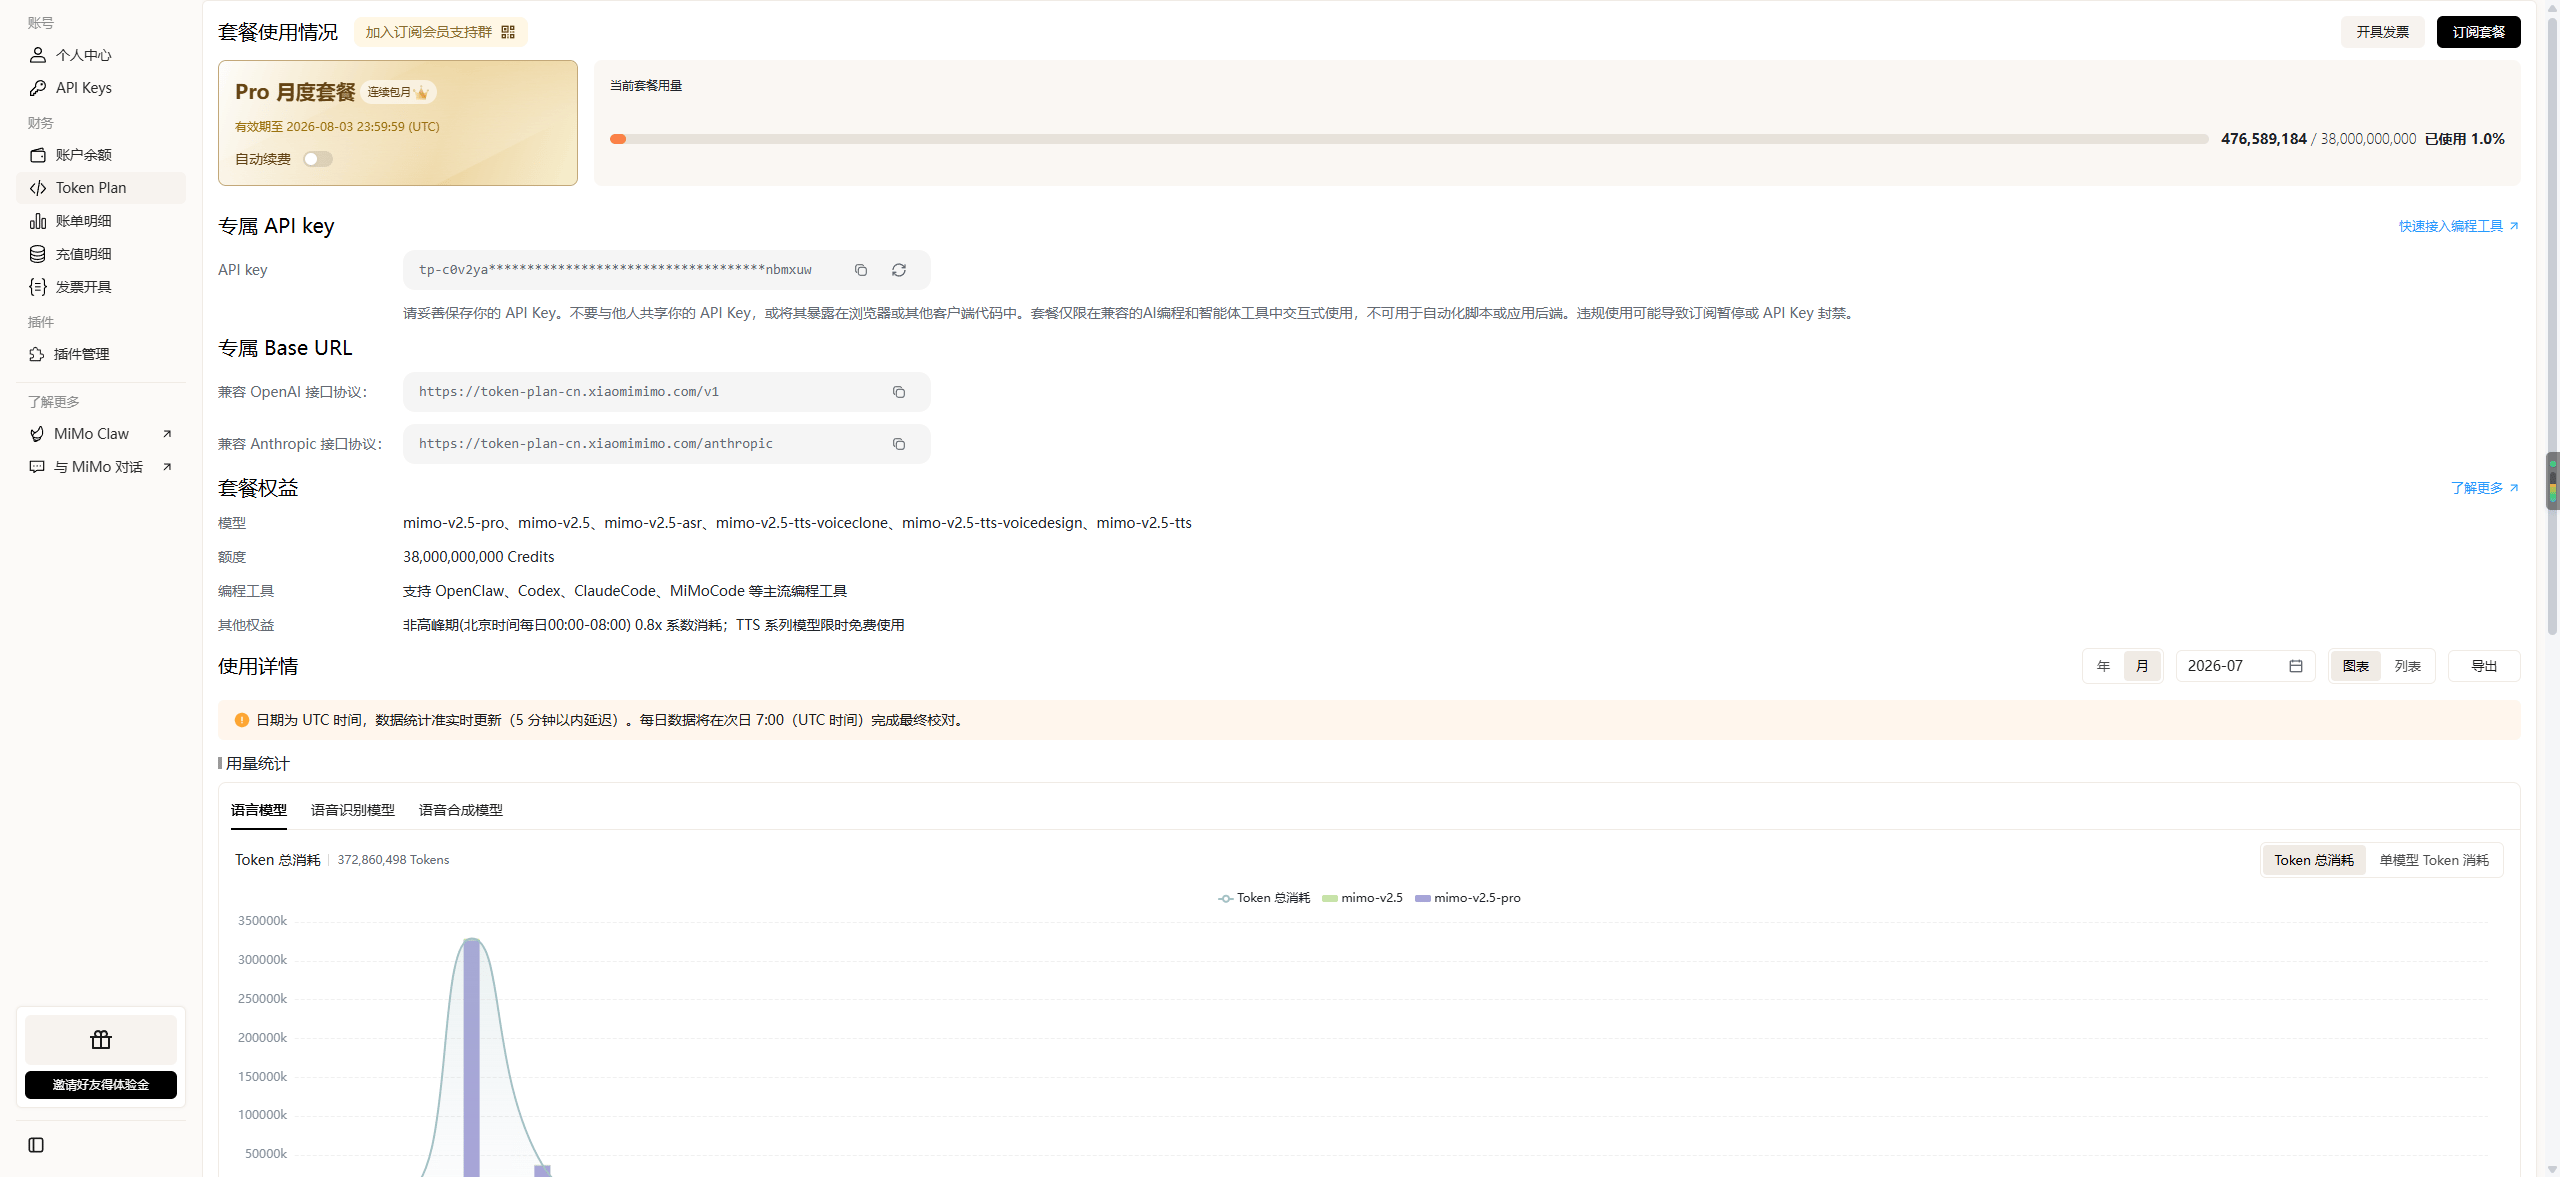The width and height of the screenshot is (2560, 1177).
Task: Switch to 列表 view
Action: point(2407,666)
